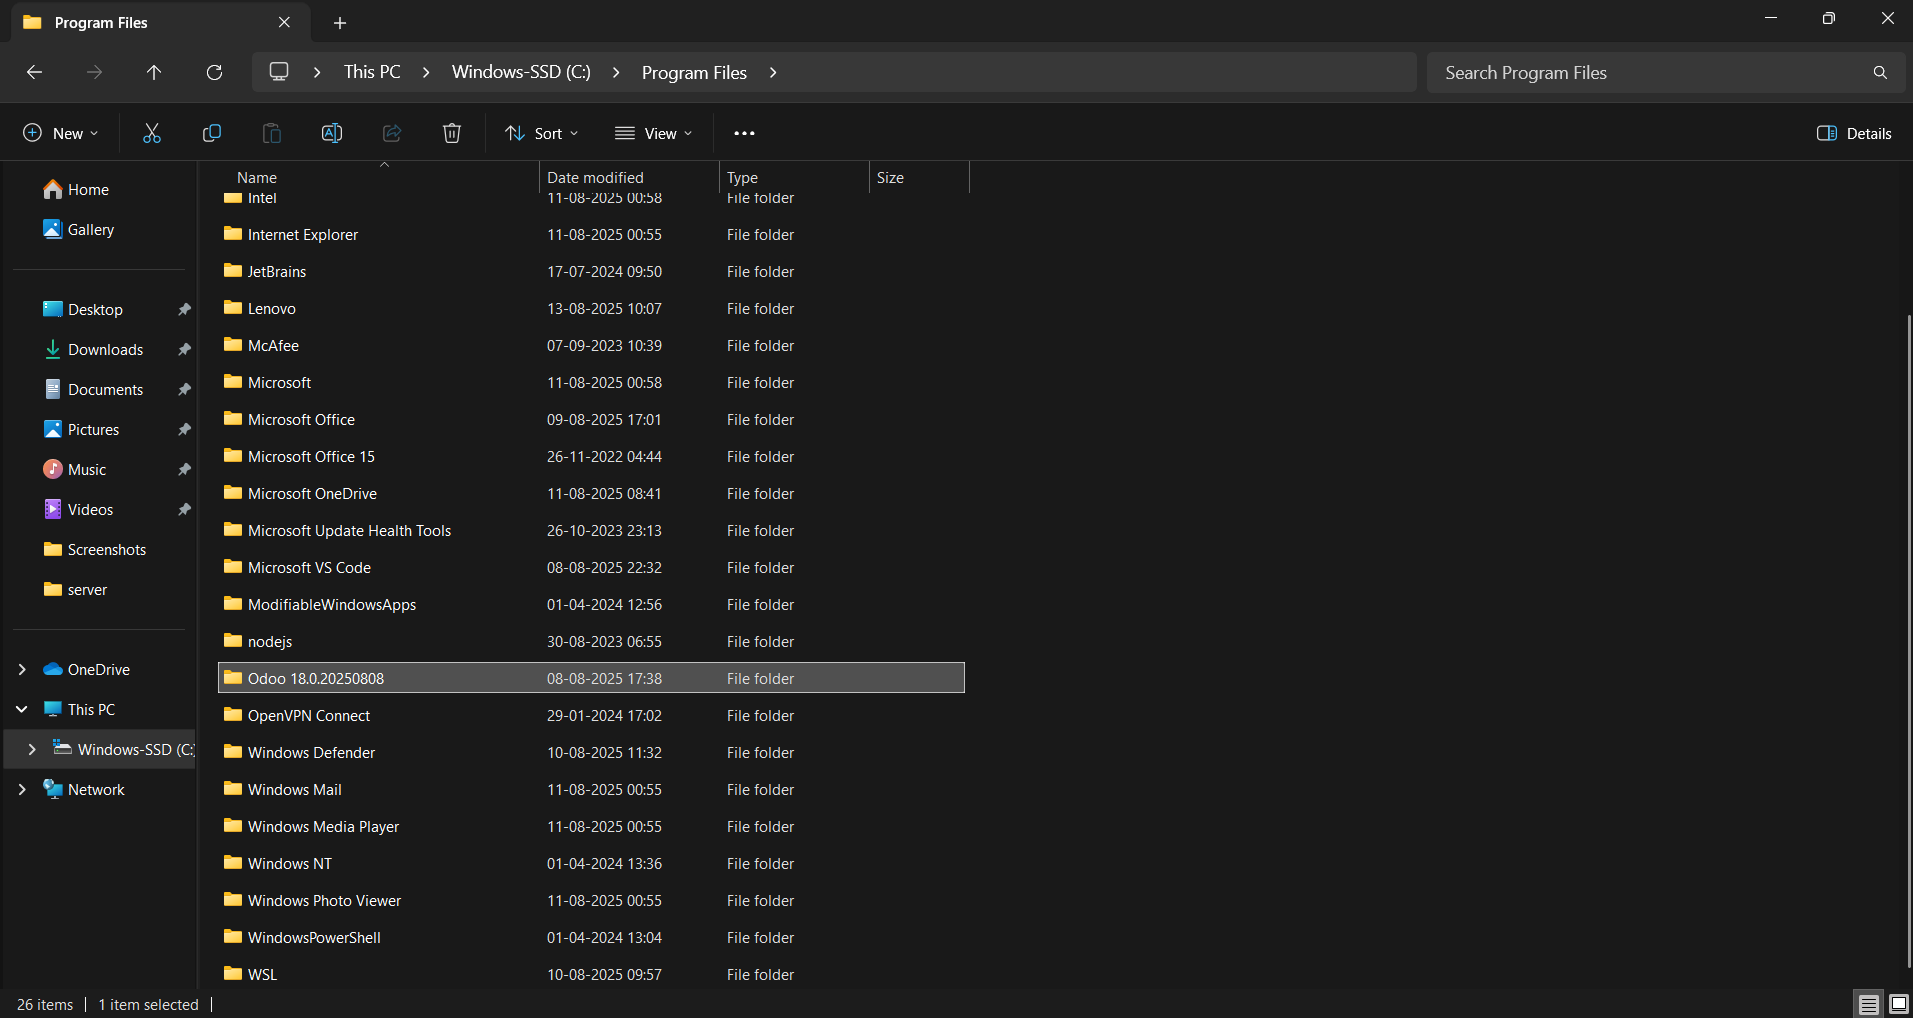Open the Odoo 18.0.20250808 folder icon

[233, 678]
